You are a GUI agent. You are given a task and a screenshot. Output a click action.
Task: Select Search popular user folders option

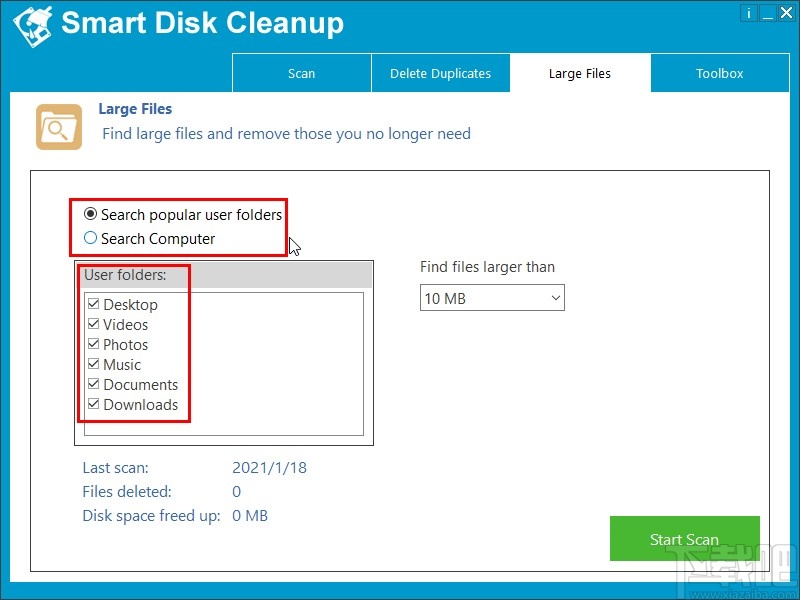coord(183,215)
